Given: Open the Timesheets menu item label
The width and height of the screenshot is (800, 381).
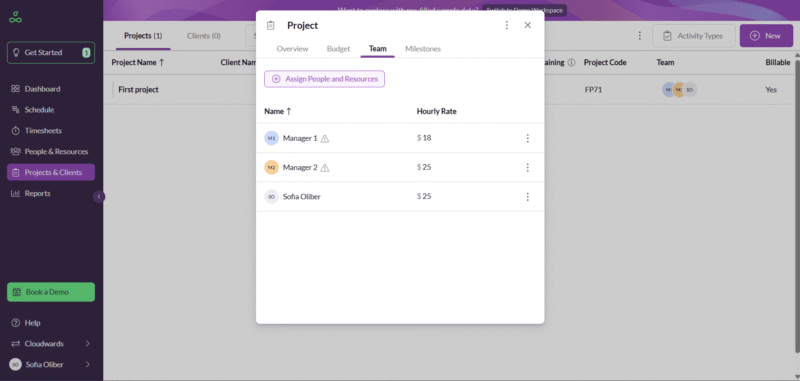Looking at the screenshot, I should click(43, 131).
